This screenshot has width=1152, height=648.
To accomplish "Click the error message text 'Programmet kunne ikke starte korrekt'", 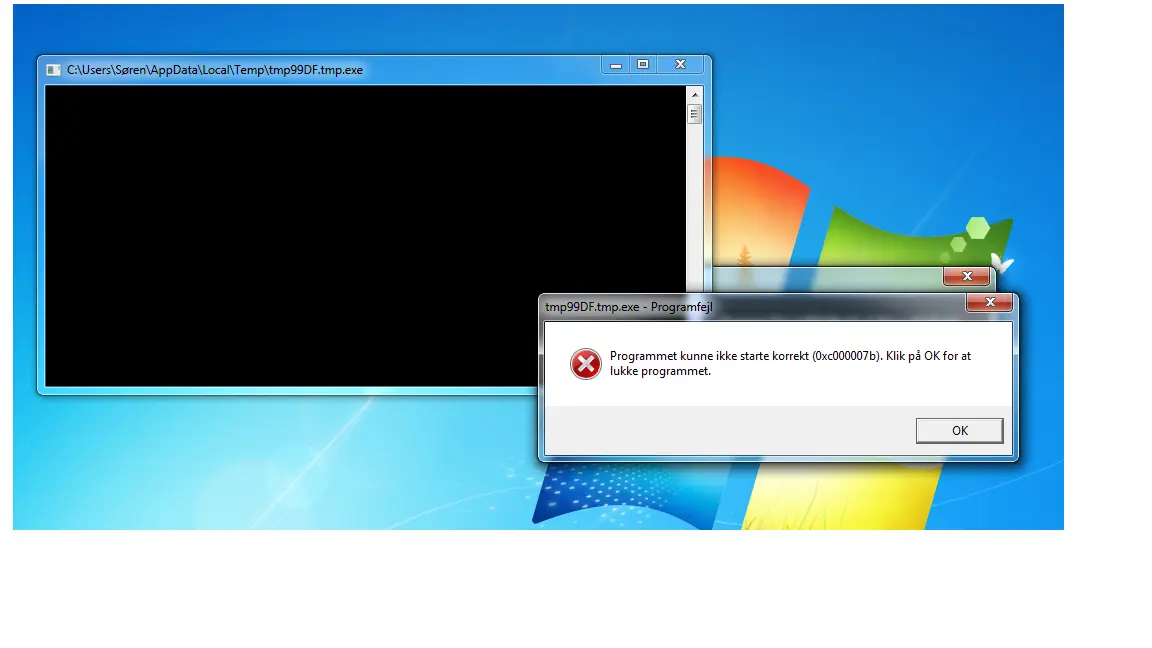I will tap(709, 356).
